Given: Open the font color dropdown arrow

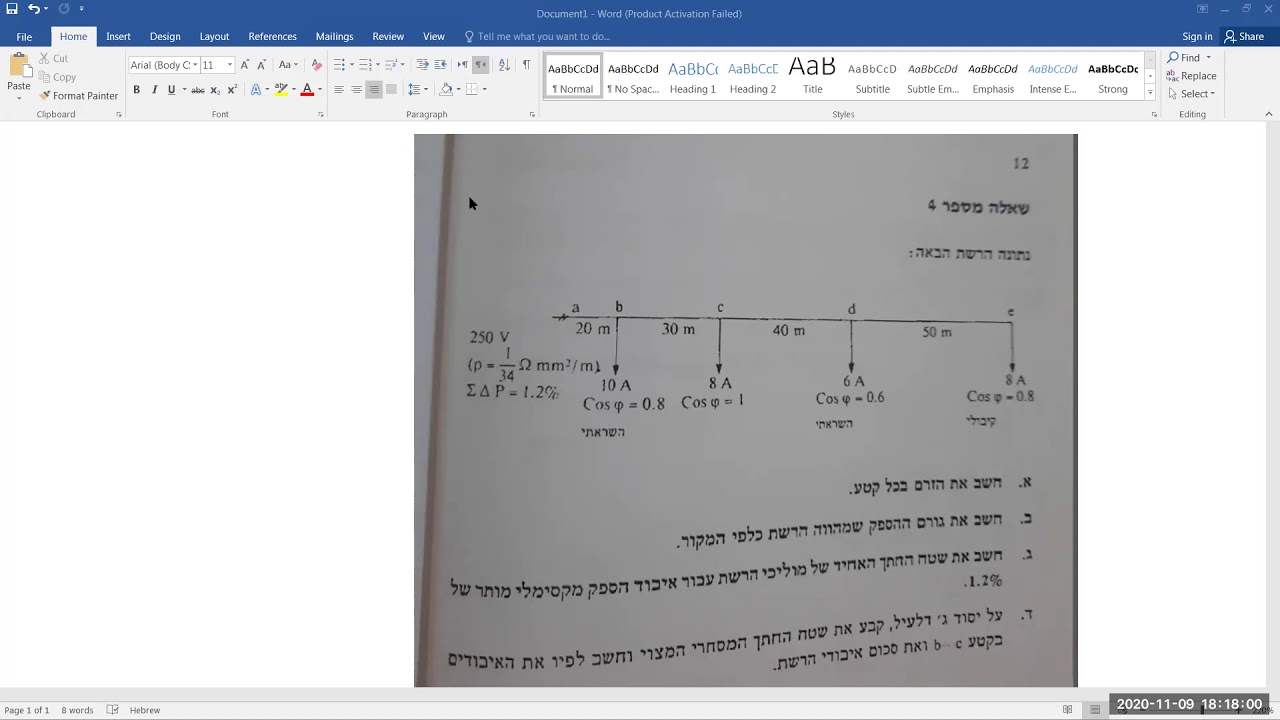Looking at the screenshot, I should [x=319, y=90].
